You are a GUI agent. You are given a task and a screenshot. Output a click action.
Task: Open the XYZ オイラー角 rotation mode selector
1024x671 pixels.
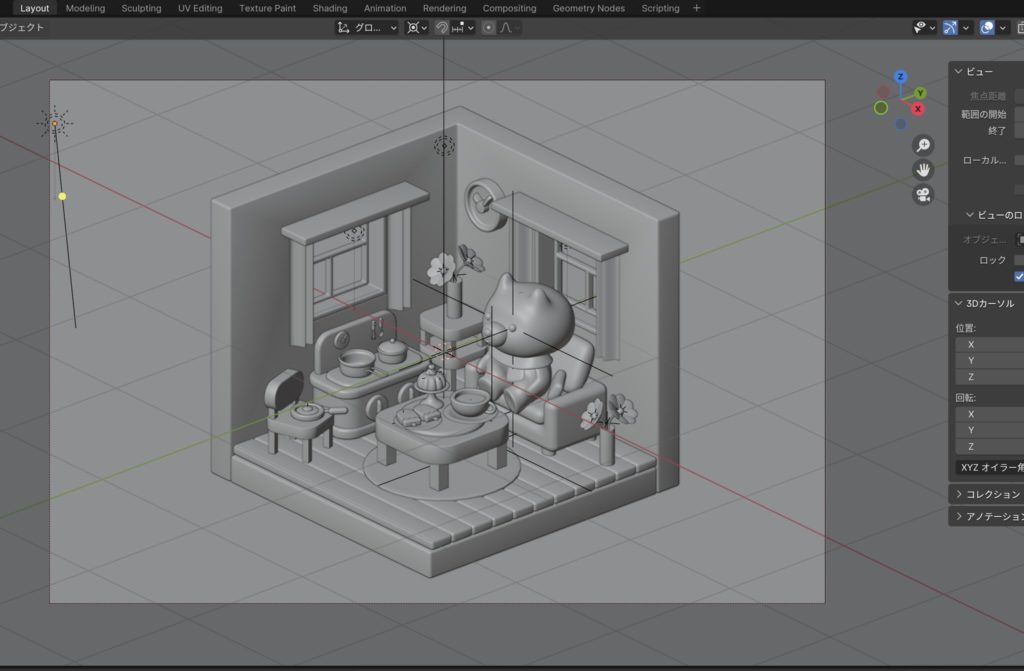click(990, 467)
